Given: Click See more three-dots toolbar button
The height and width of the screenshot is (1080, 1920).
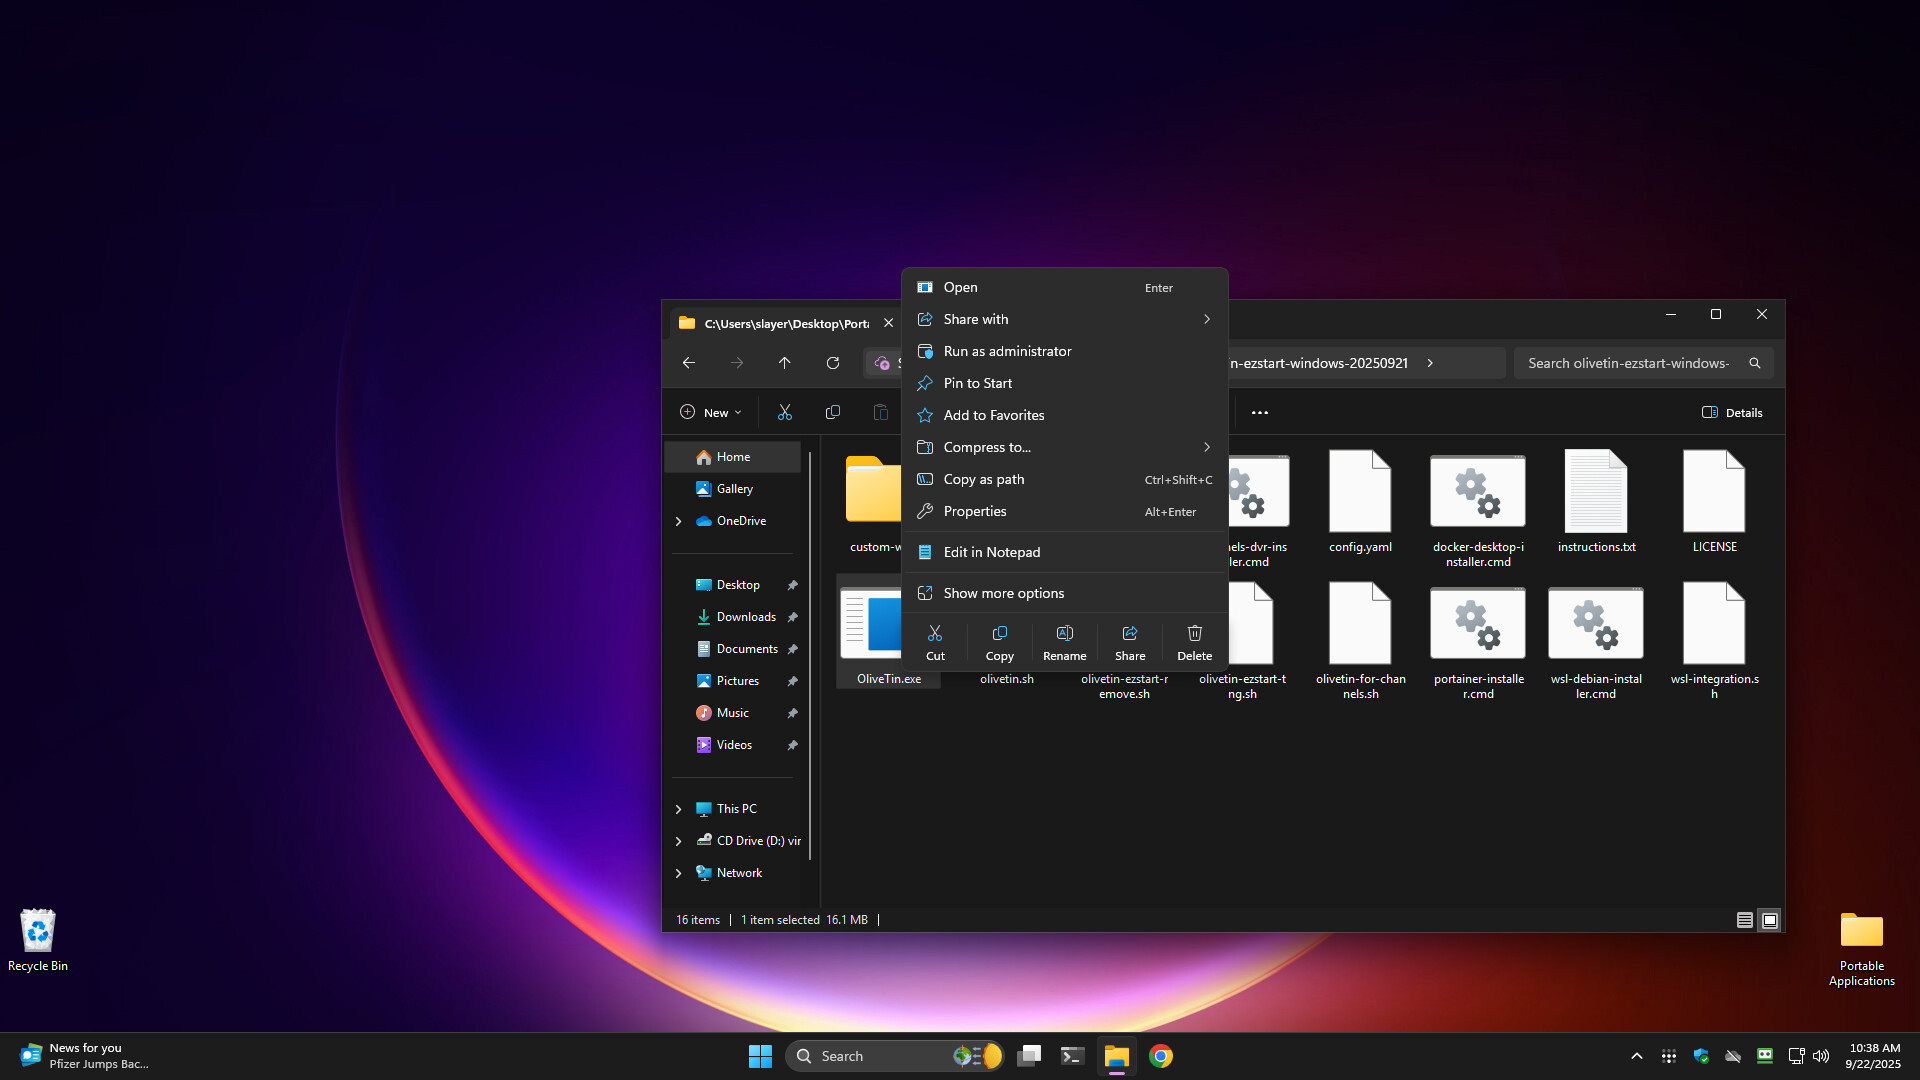Looking at the screenshot, I should coord(1260,412).
